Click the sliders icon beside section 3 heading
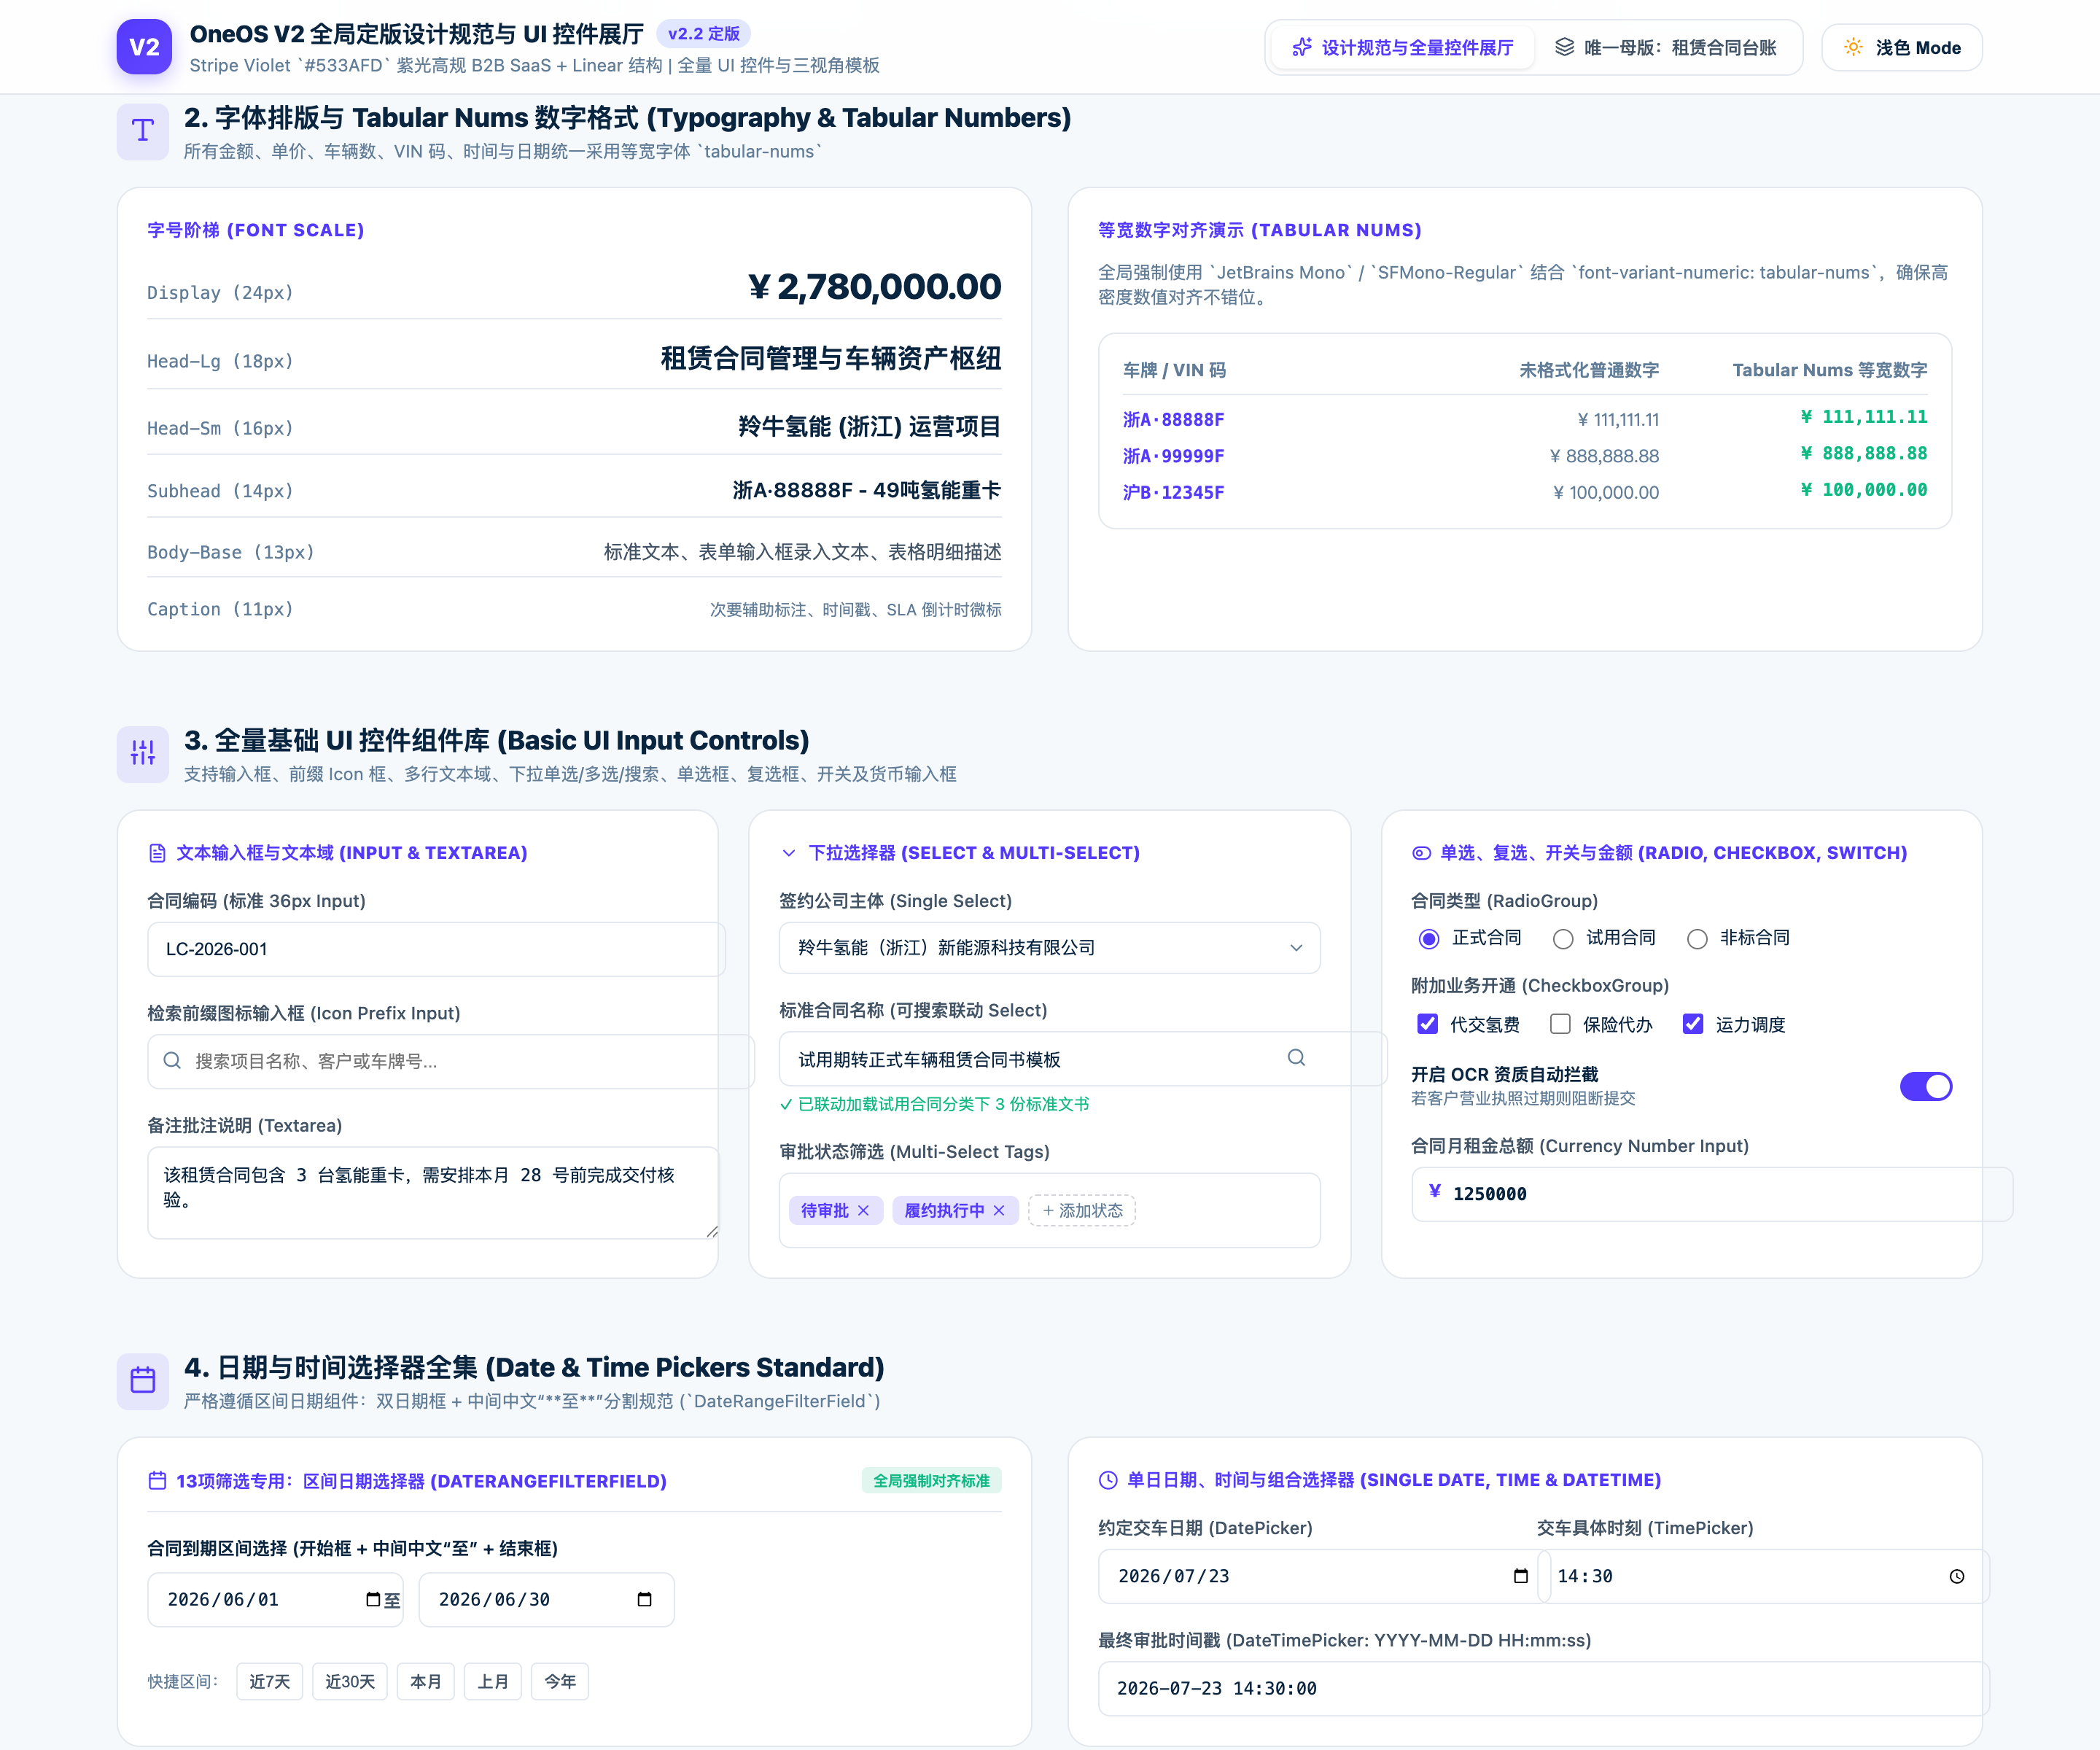This screenshot has height=1750, width=2100. coord(143,753)
